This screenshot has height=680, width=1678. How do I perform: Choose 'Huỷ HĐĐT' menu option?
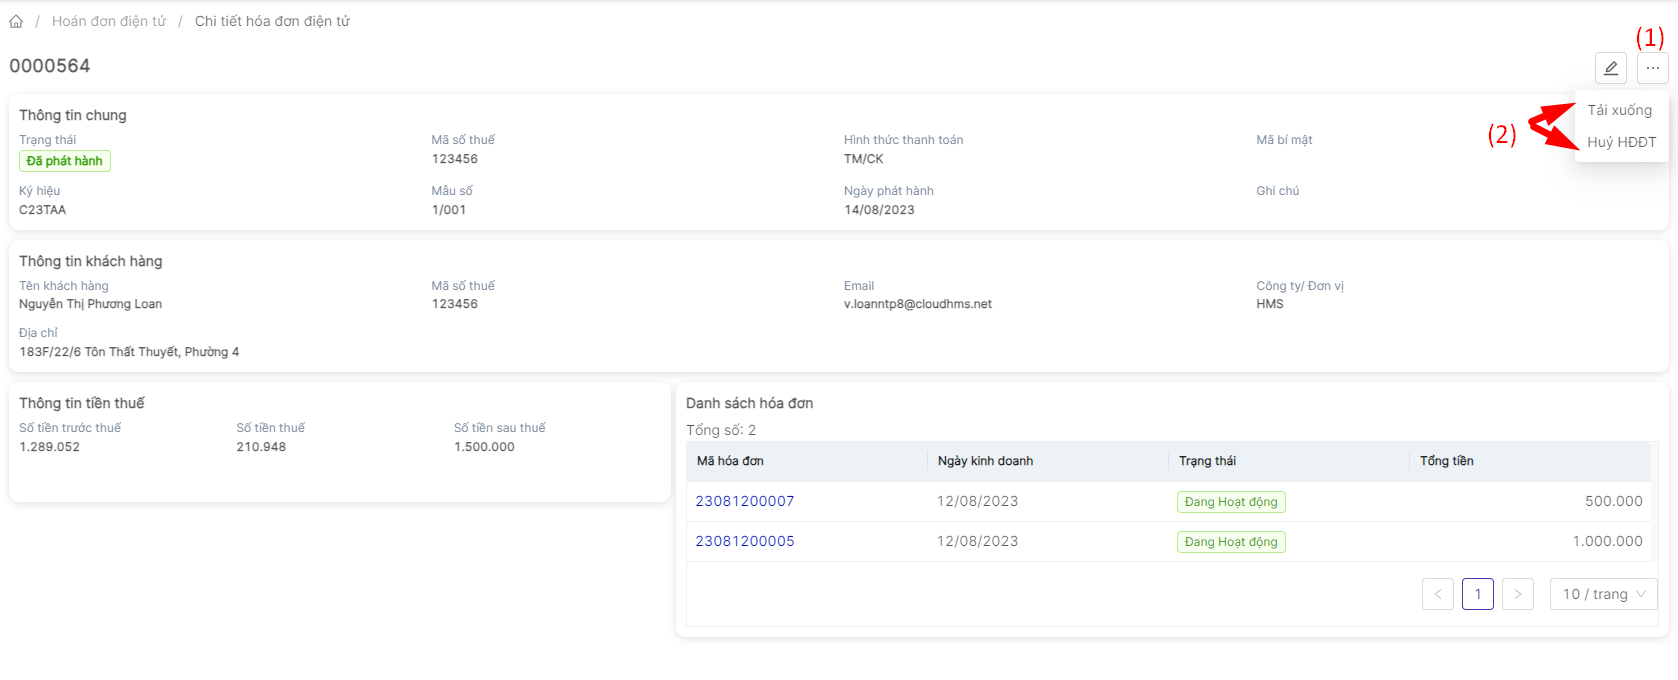[x=1621, y=142]
